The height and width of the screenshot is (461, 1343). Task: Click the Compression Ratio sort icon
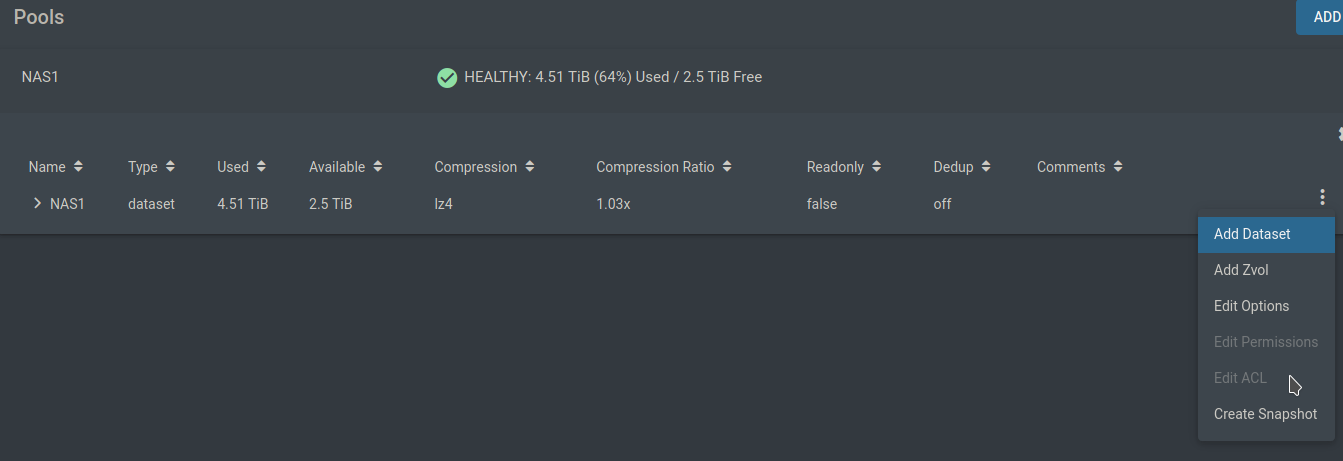[x=727, y=167]
